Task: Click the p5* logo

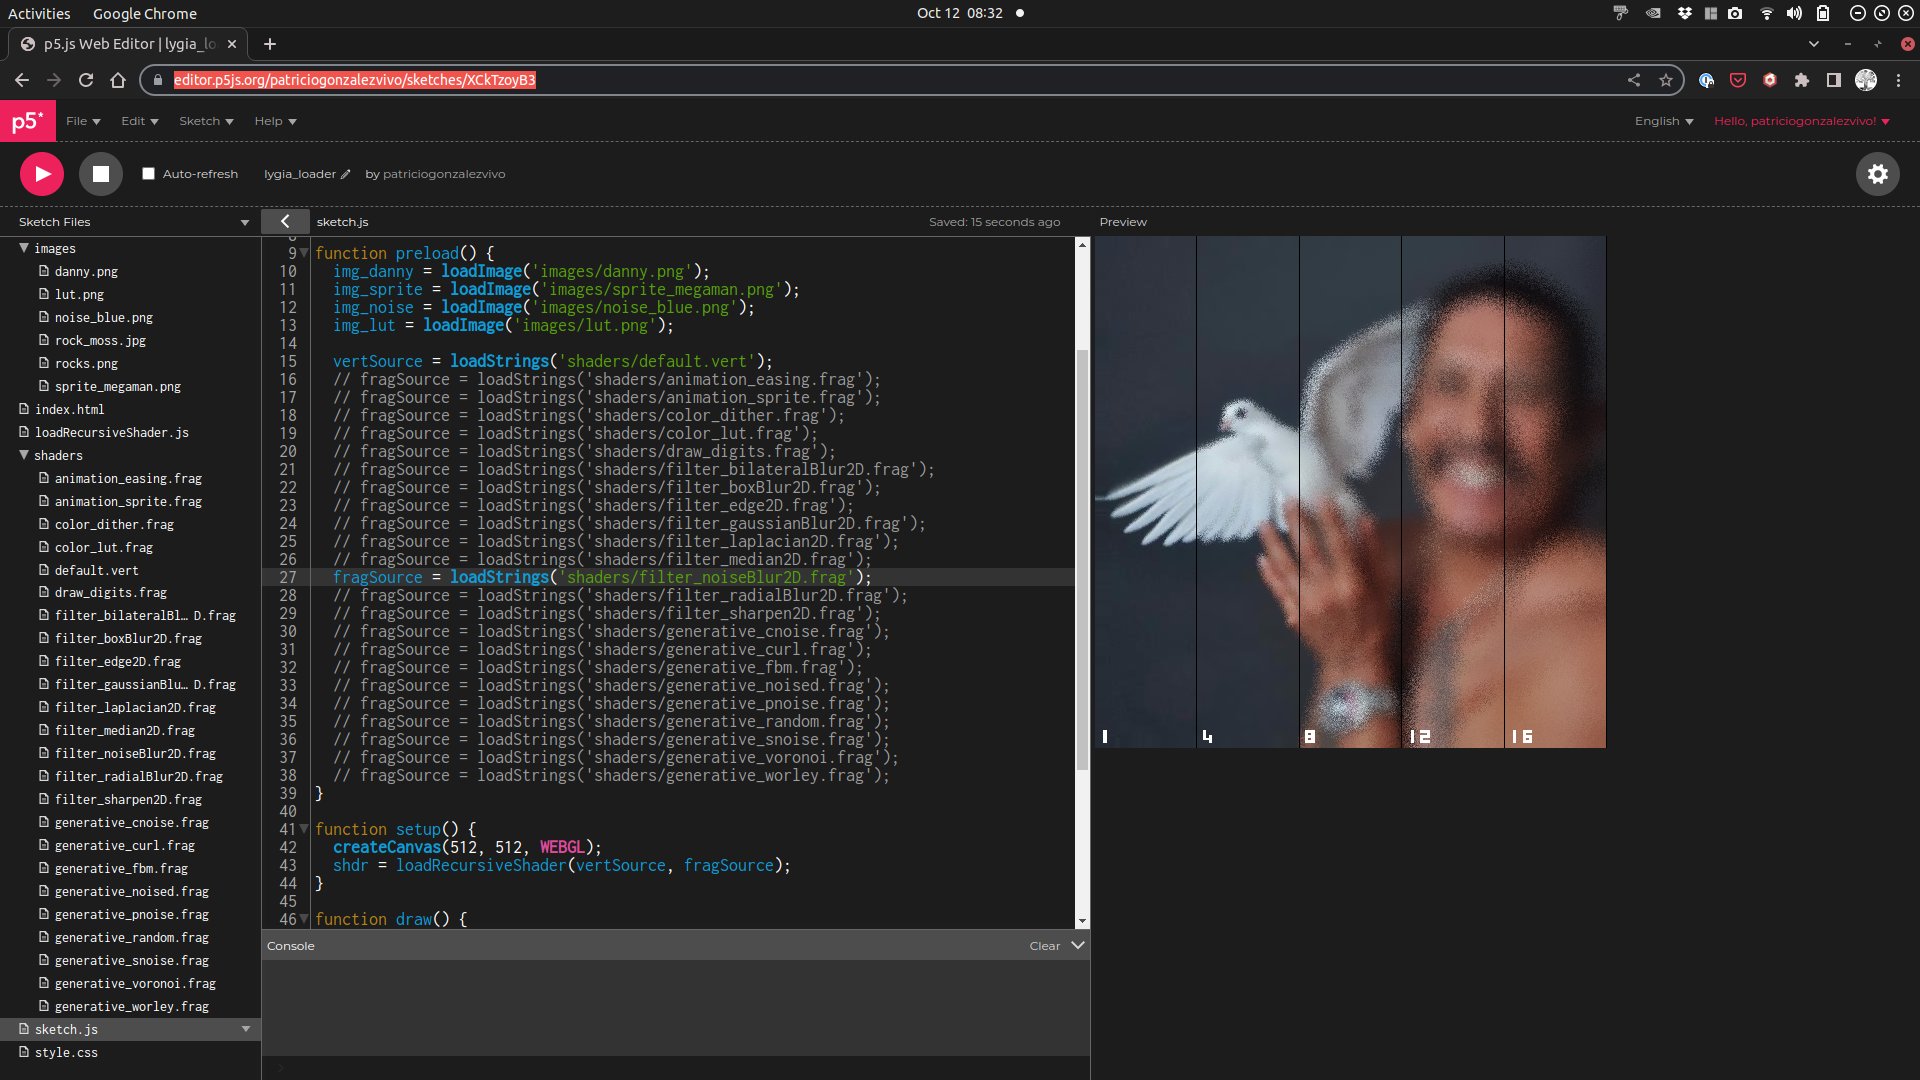Action: tap(27, 121)
